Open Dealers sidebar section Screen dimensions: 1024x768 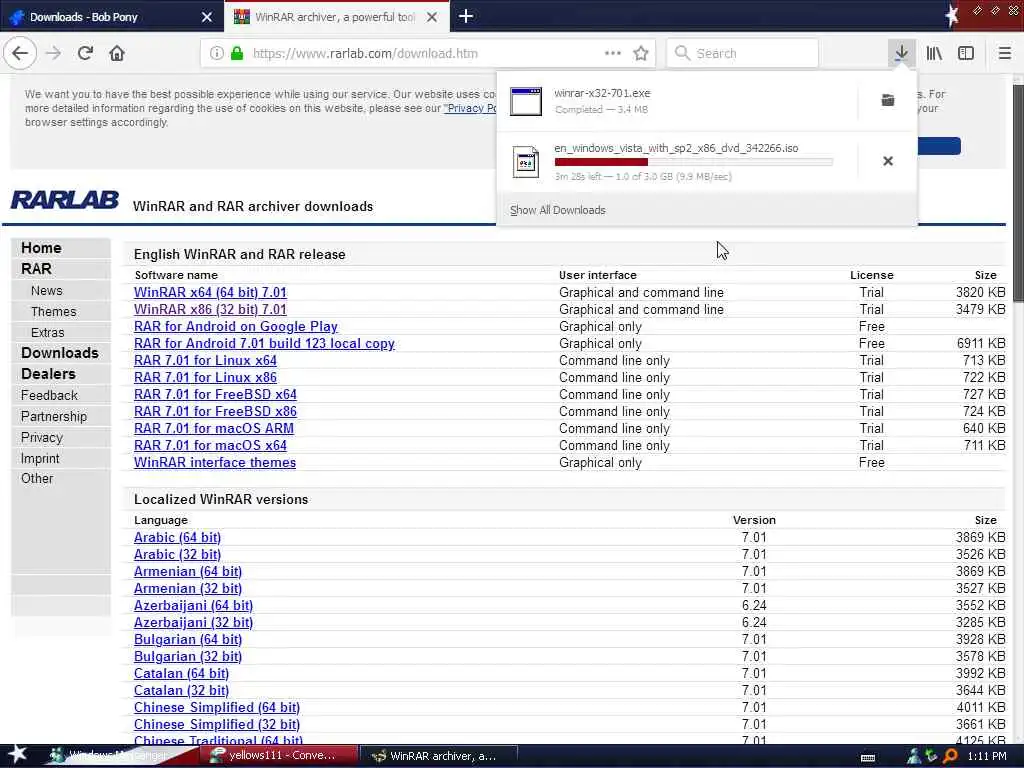coord(48,374)
